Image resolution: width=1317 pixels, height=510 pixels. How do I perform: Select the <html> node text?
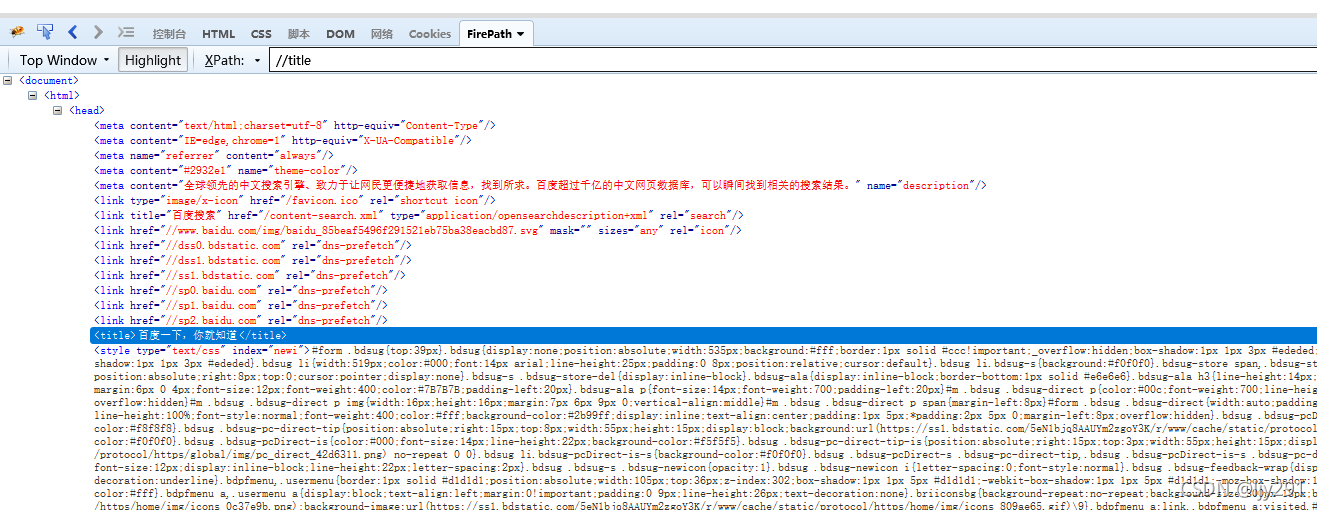coord(61,95)
